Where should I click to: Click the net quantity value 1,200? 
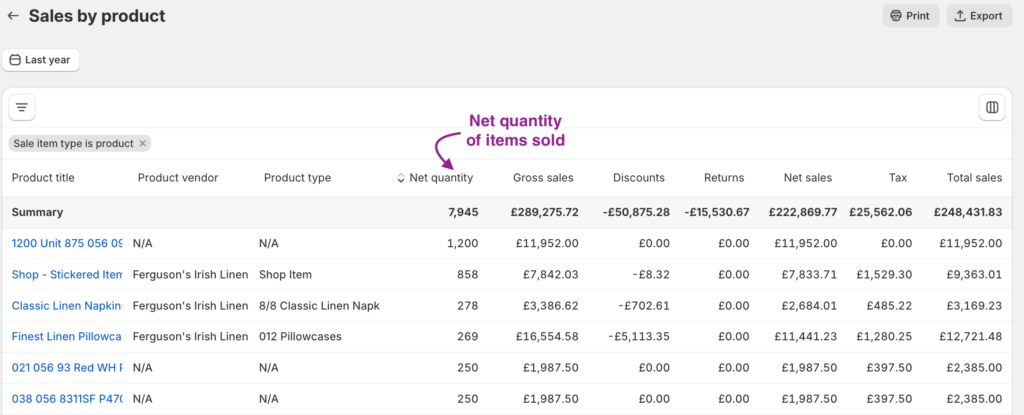click(462, 243)
